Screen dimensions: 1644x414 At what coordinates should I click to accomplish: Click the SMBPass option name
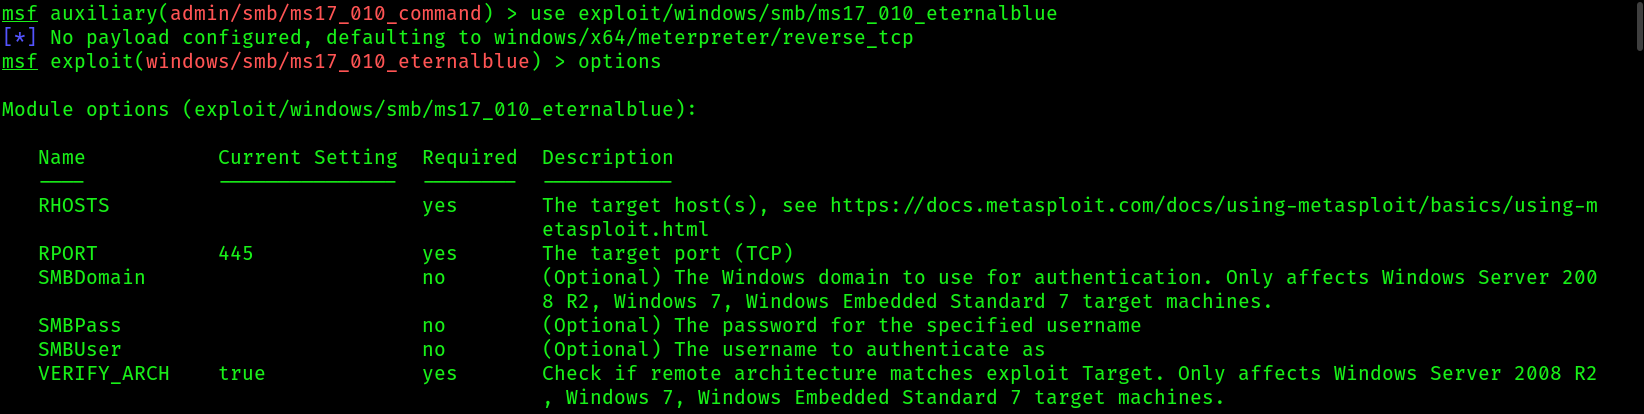pyautogui.click(x=80, y=326)
